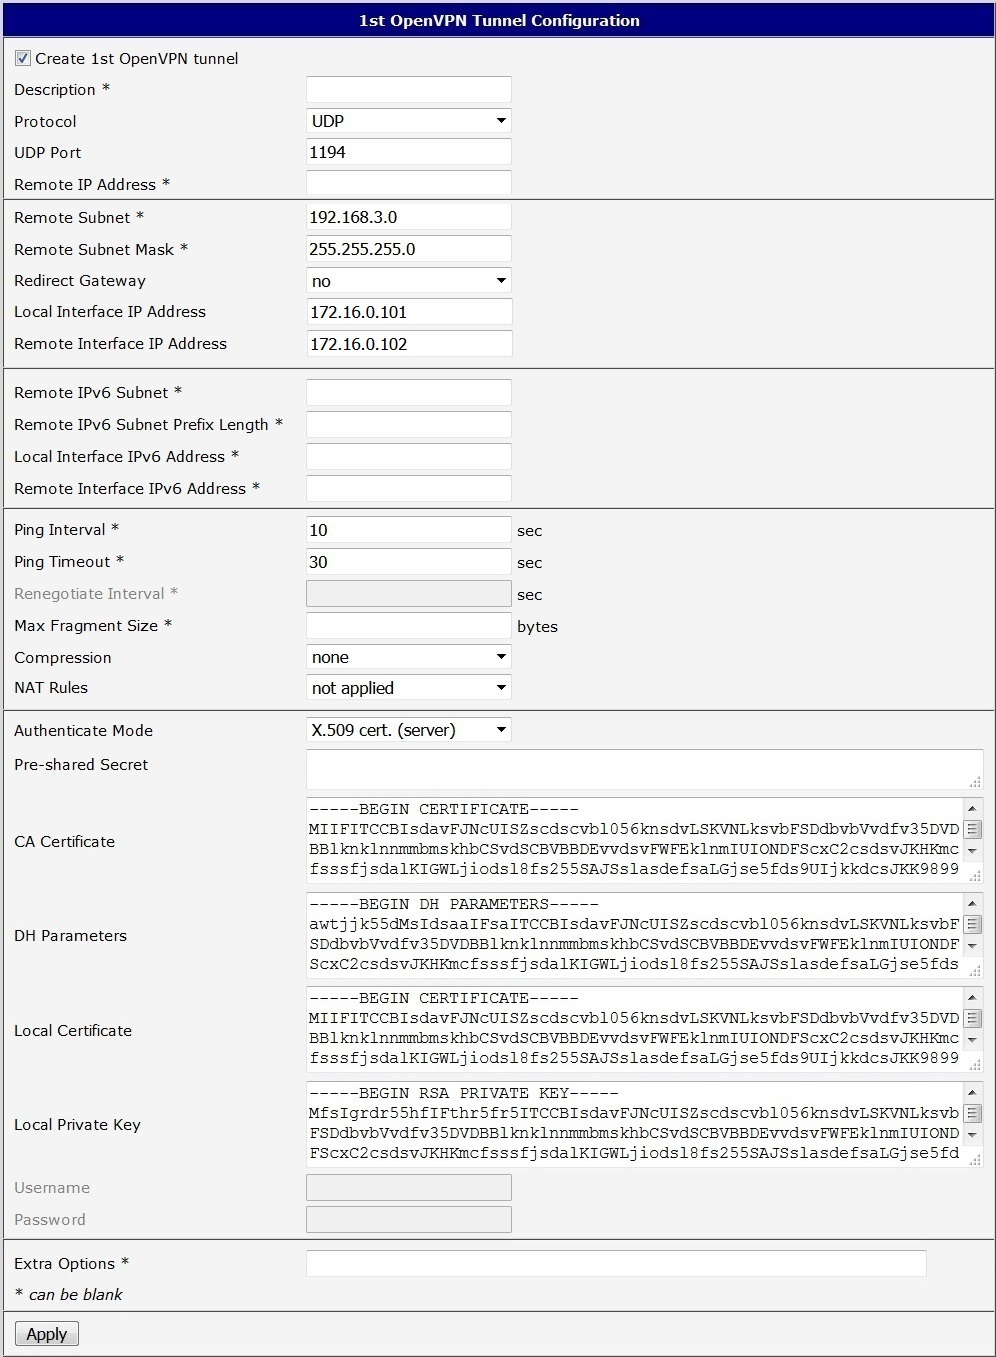Open the Compression dropdown
The width and height of the screenshot is (996, 1357).
click(408, 657)
